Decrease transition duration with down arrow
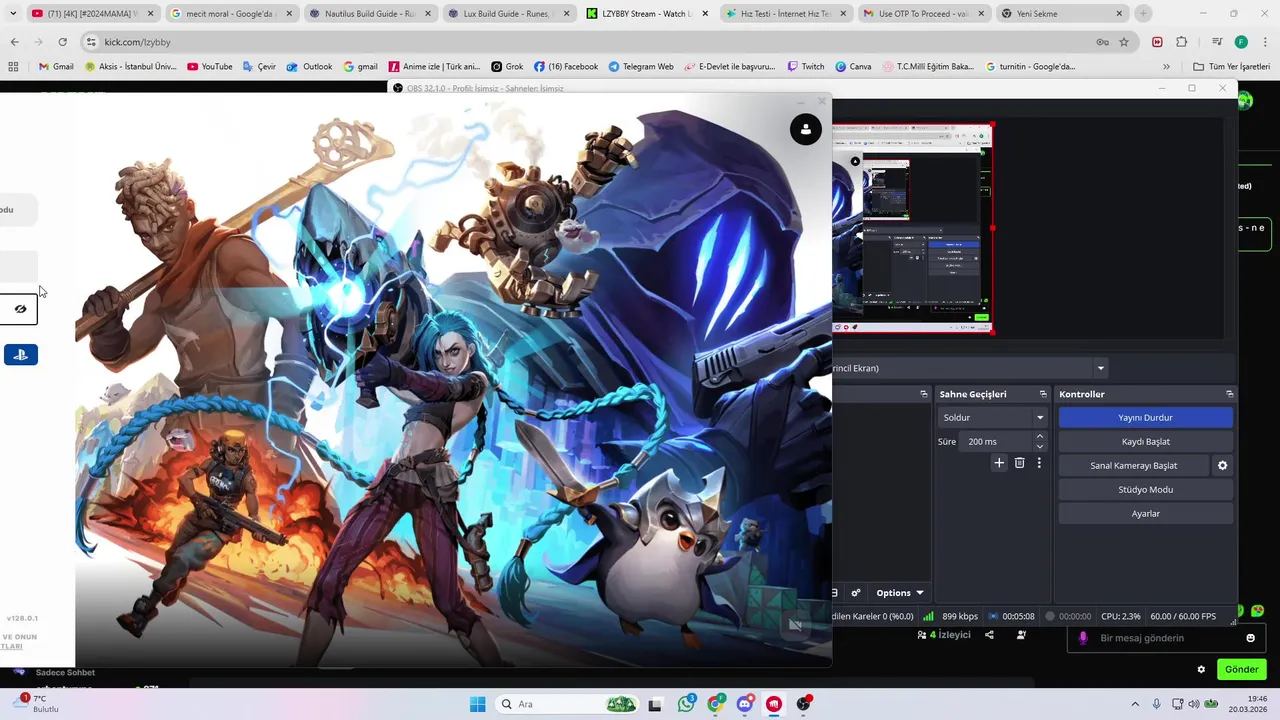Screen dimensions: 1280x720 tap(1040, 446)
